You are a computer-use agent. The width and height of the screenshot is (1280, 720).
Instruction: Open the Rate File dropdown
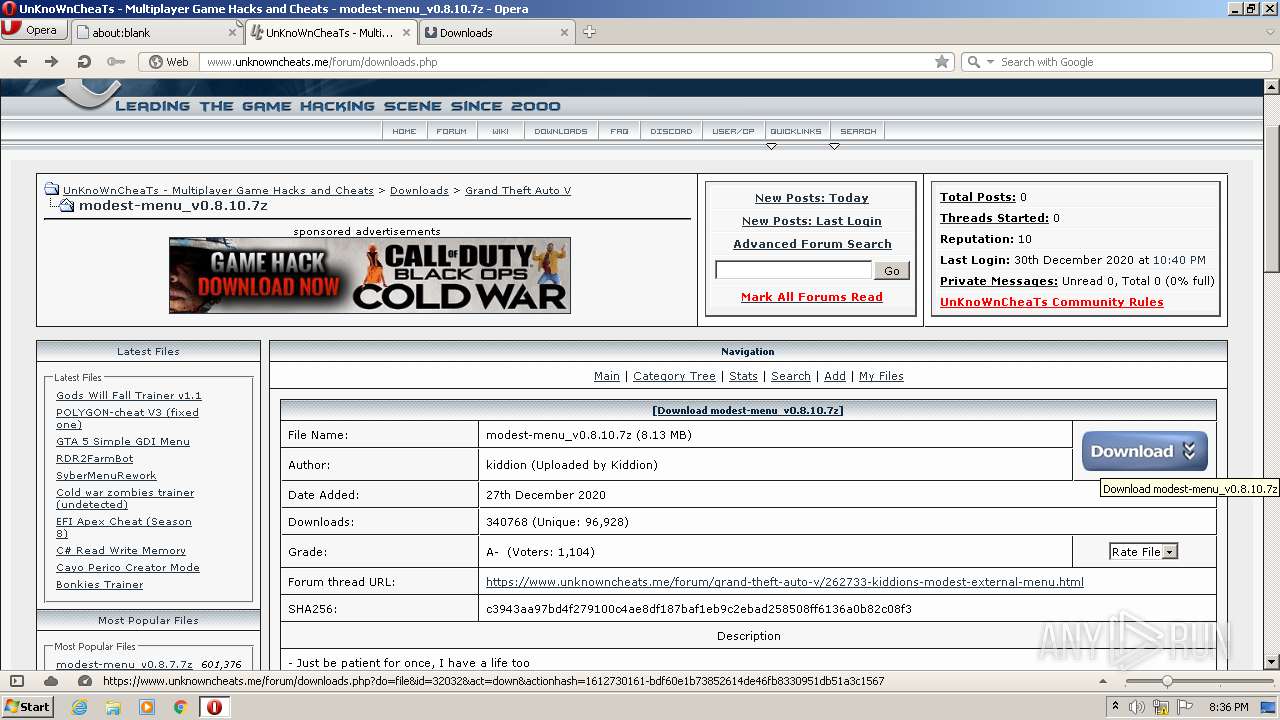point(1143,551)
